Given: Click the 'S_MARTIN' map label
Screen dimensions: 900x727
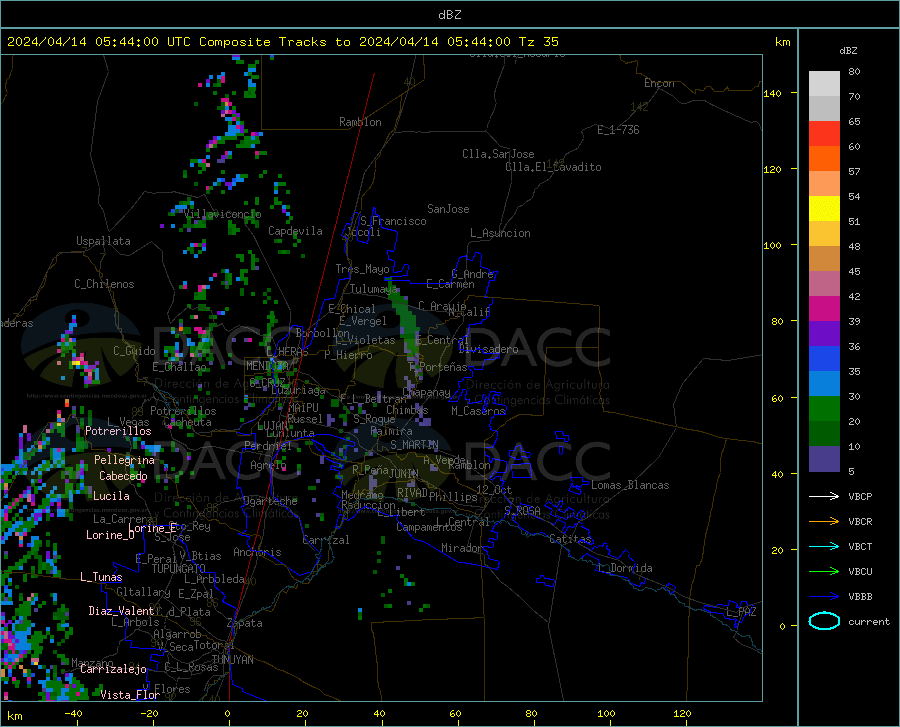Looking at the screenshot, I should coord(414,445).
